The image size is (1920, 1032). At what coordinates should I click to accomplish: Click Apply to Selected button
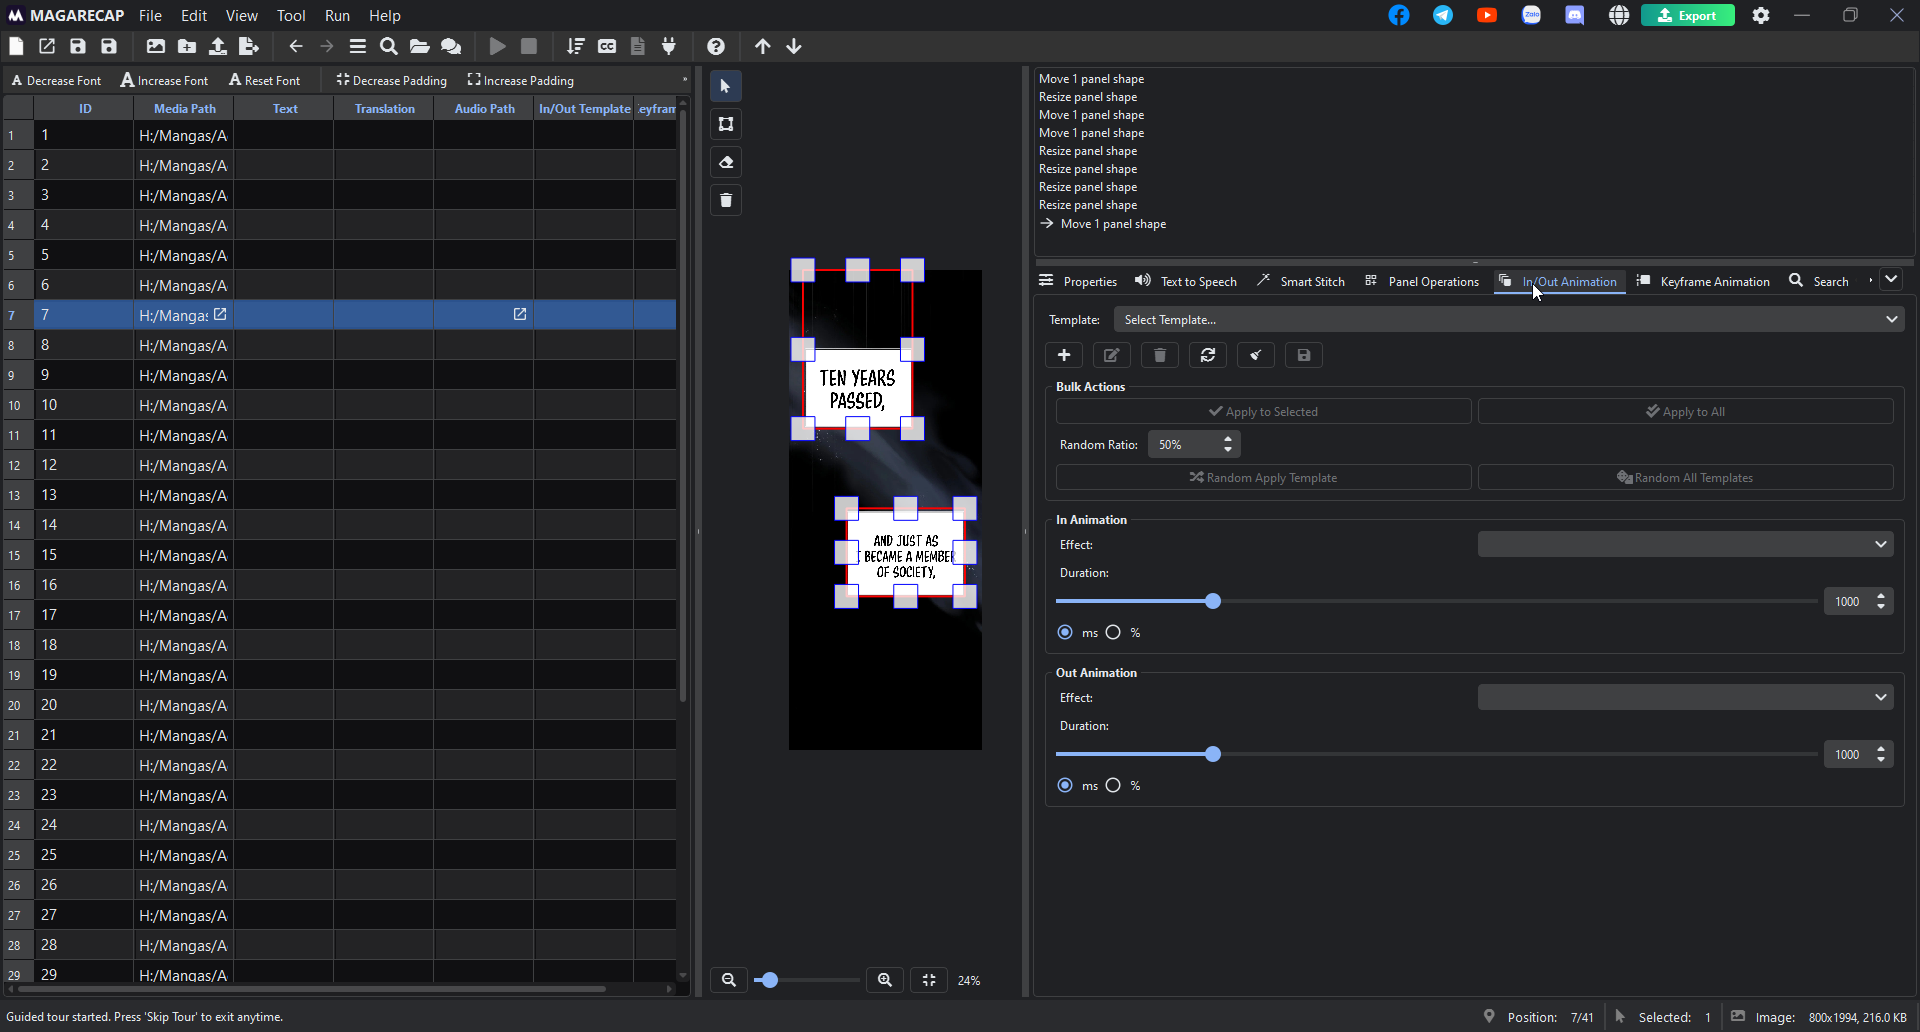tap(1263, 411)
